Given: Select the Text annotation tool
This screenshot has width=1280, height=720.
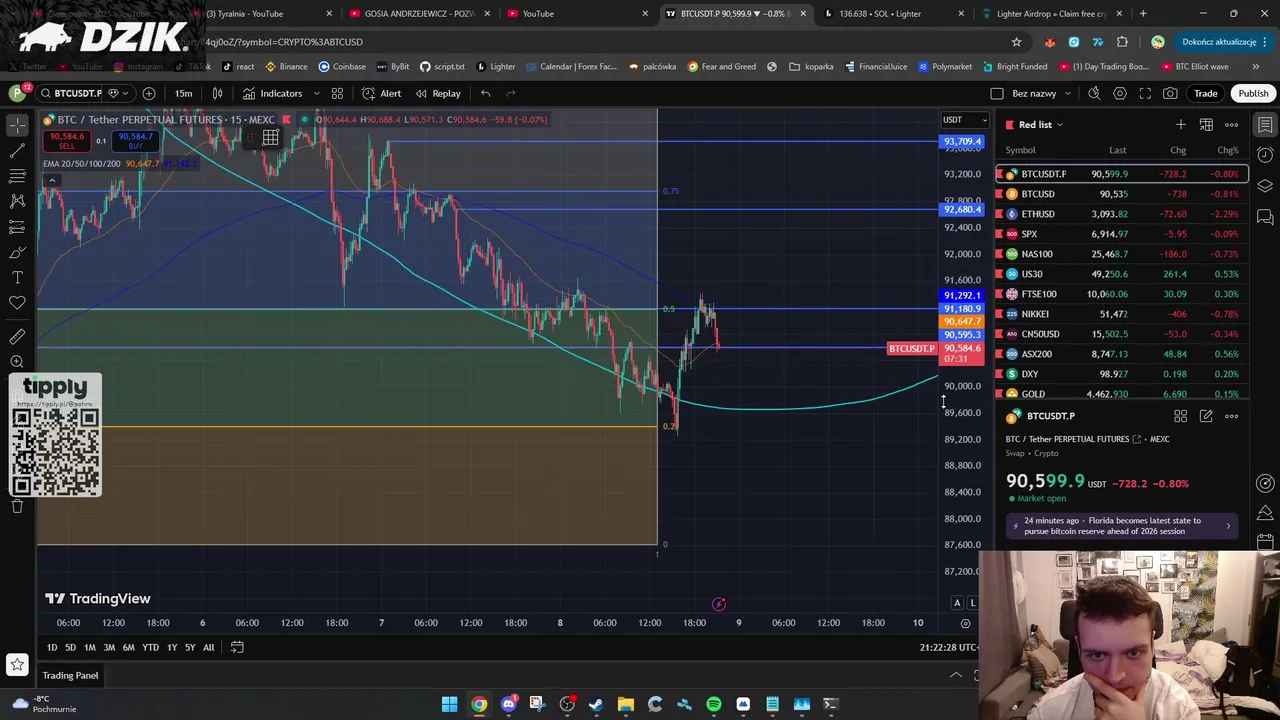Looking at the screenshot, I should pyautogui.click(x=17, y=277).
